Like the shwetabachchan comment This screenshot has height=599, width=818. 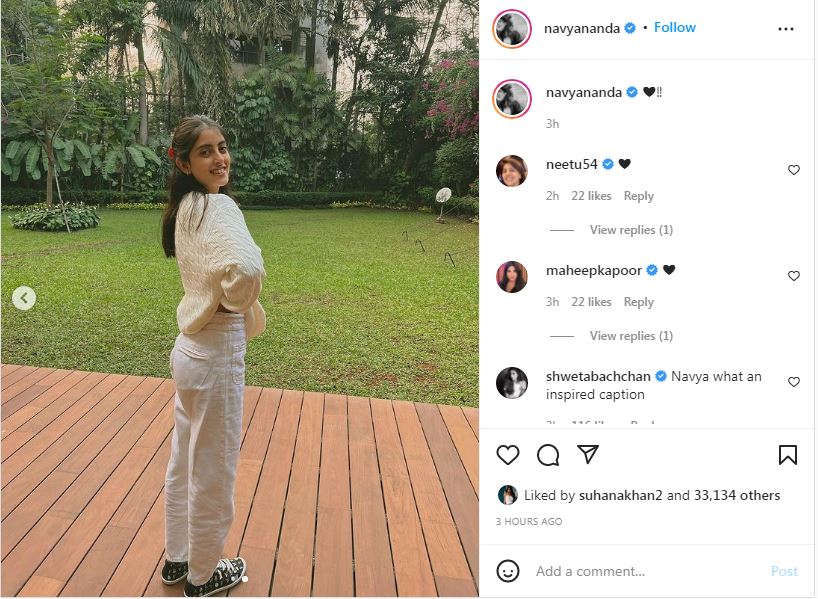point(793,381)
